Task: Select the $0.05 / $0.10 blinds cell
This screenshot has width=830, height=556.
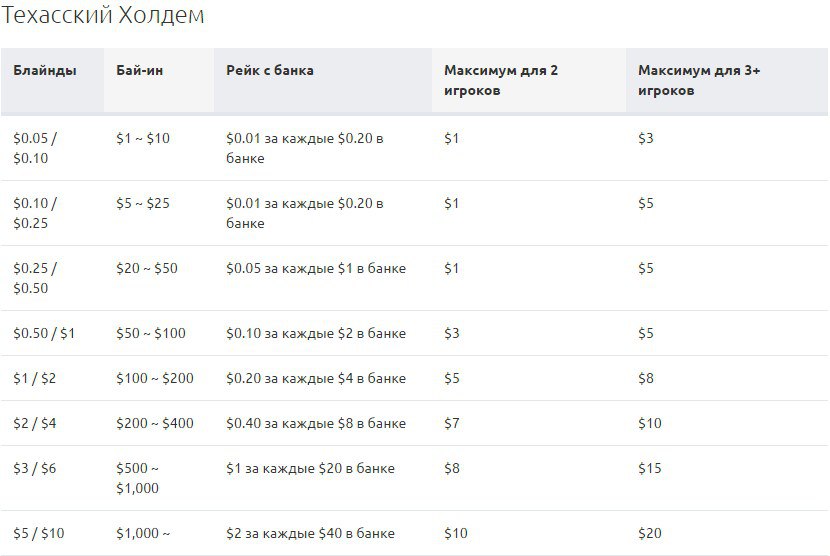Action: [x=35, y=148]
